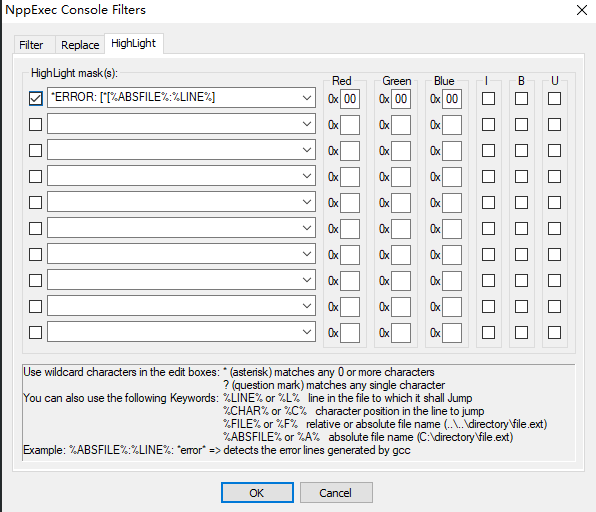Open the second mask combo box arrow
The width and height of the screenshot is (596, 512).
(307, 124)
